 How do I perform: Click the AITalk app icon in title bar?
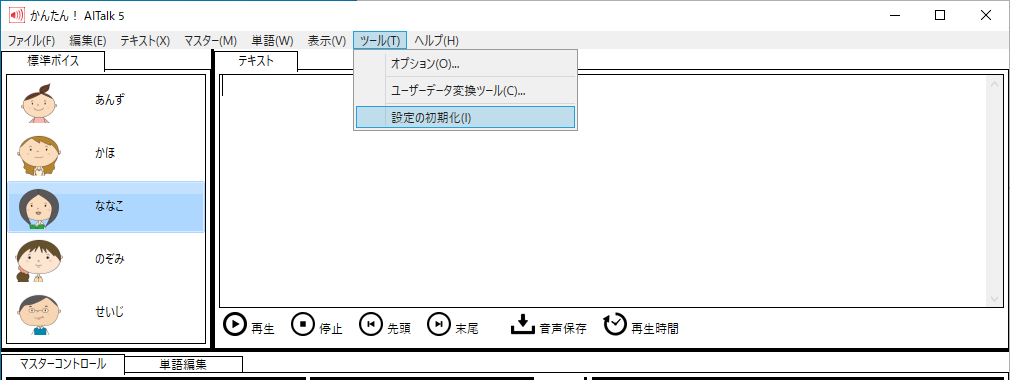17,15
